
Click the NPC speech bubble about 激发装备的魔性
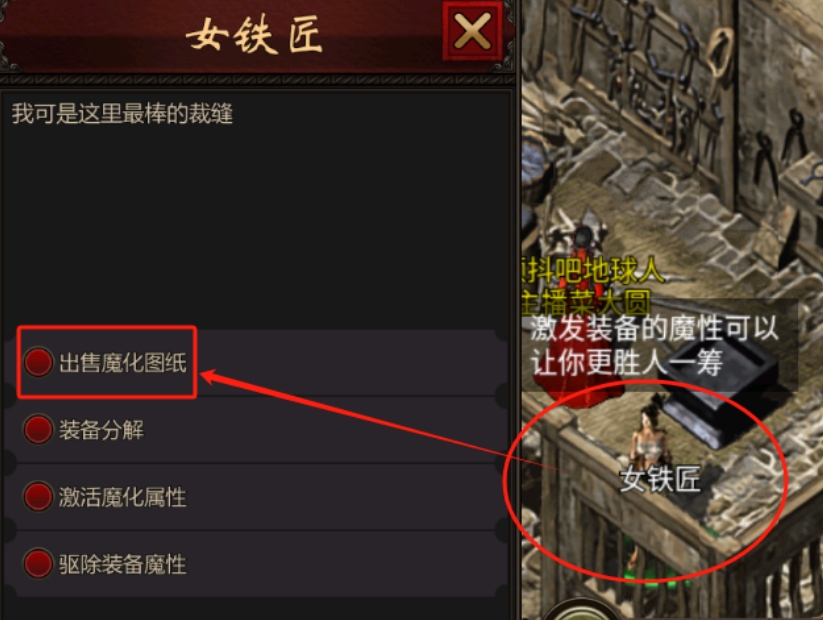point(659,345)
